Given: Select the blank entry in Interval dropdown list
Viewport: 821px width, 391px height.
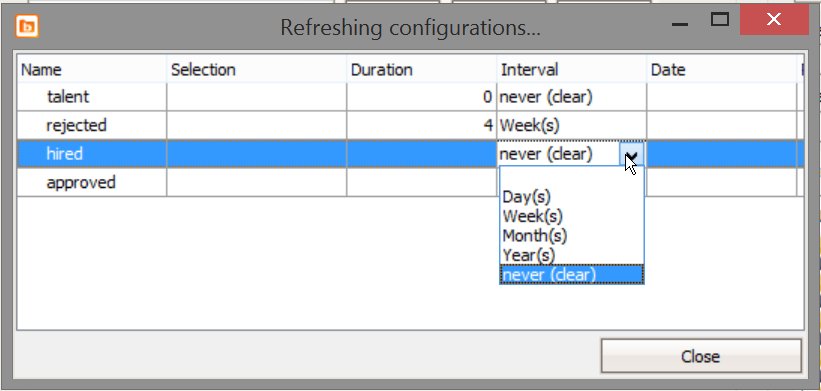Looking at the screenshot, I should point(572,178).
